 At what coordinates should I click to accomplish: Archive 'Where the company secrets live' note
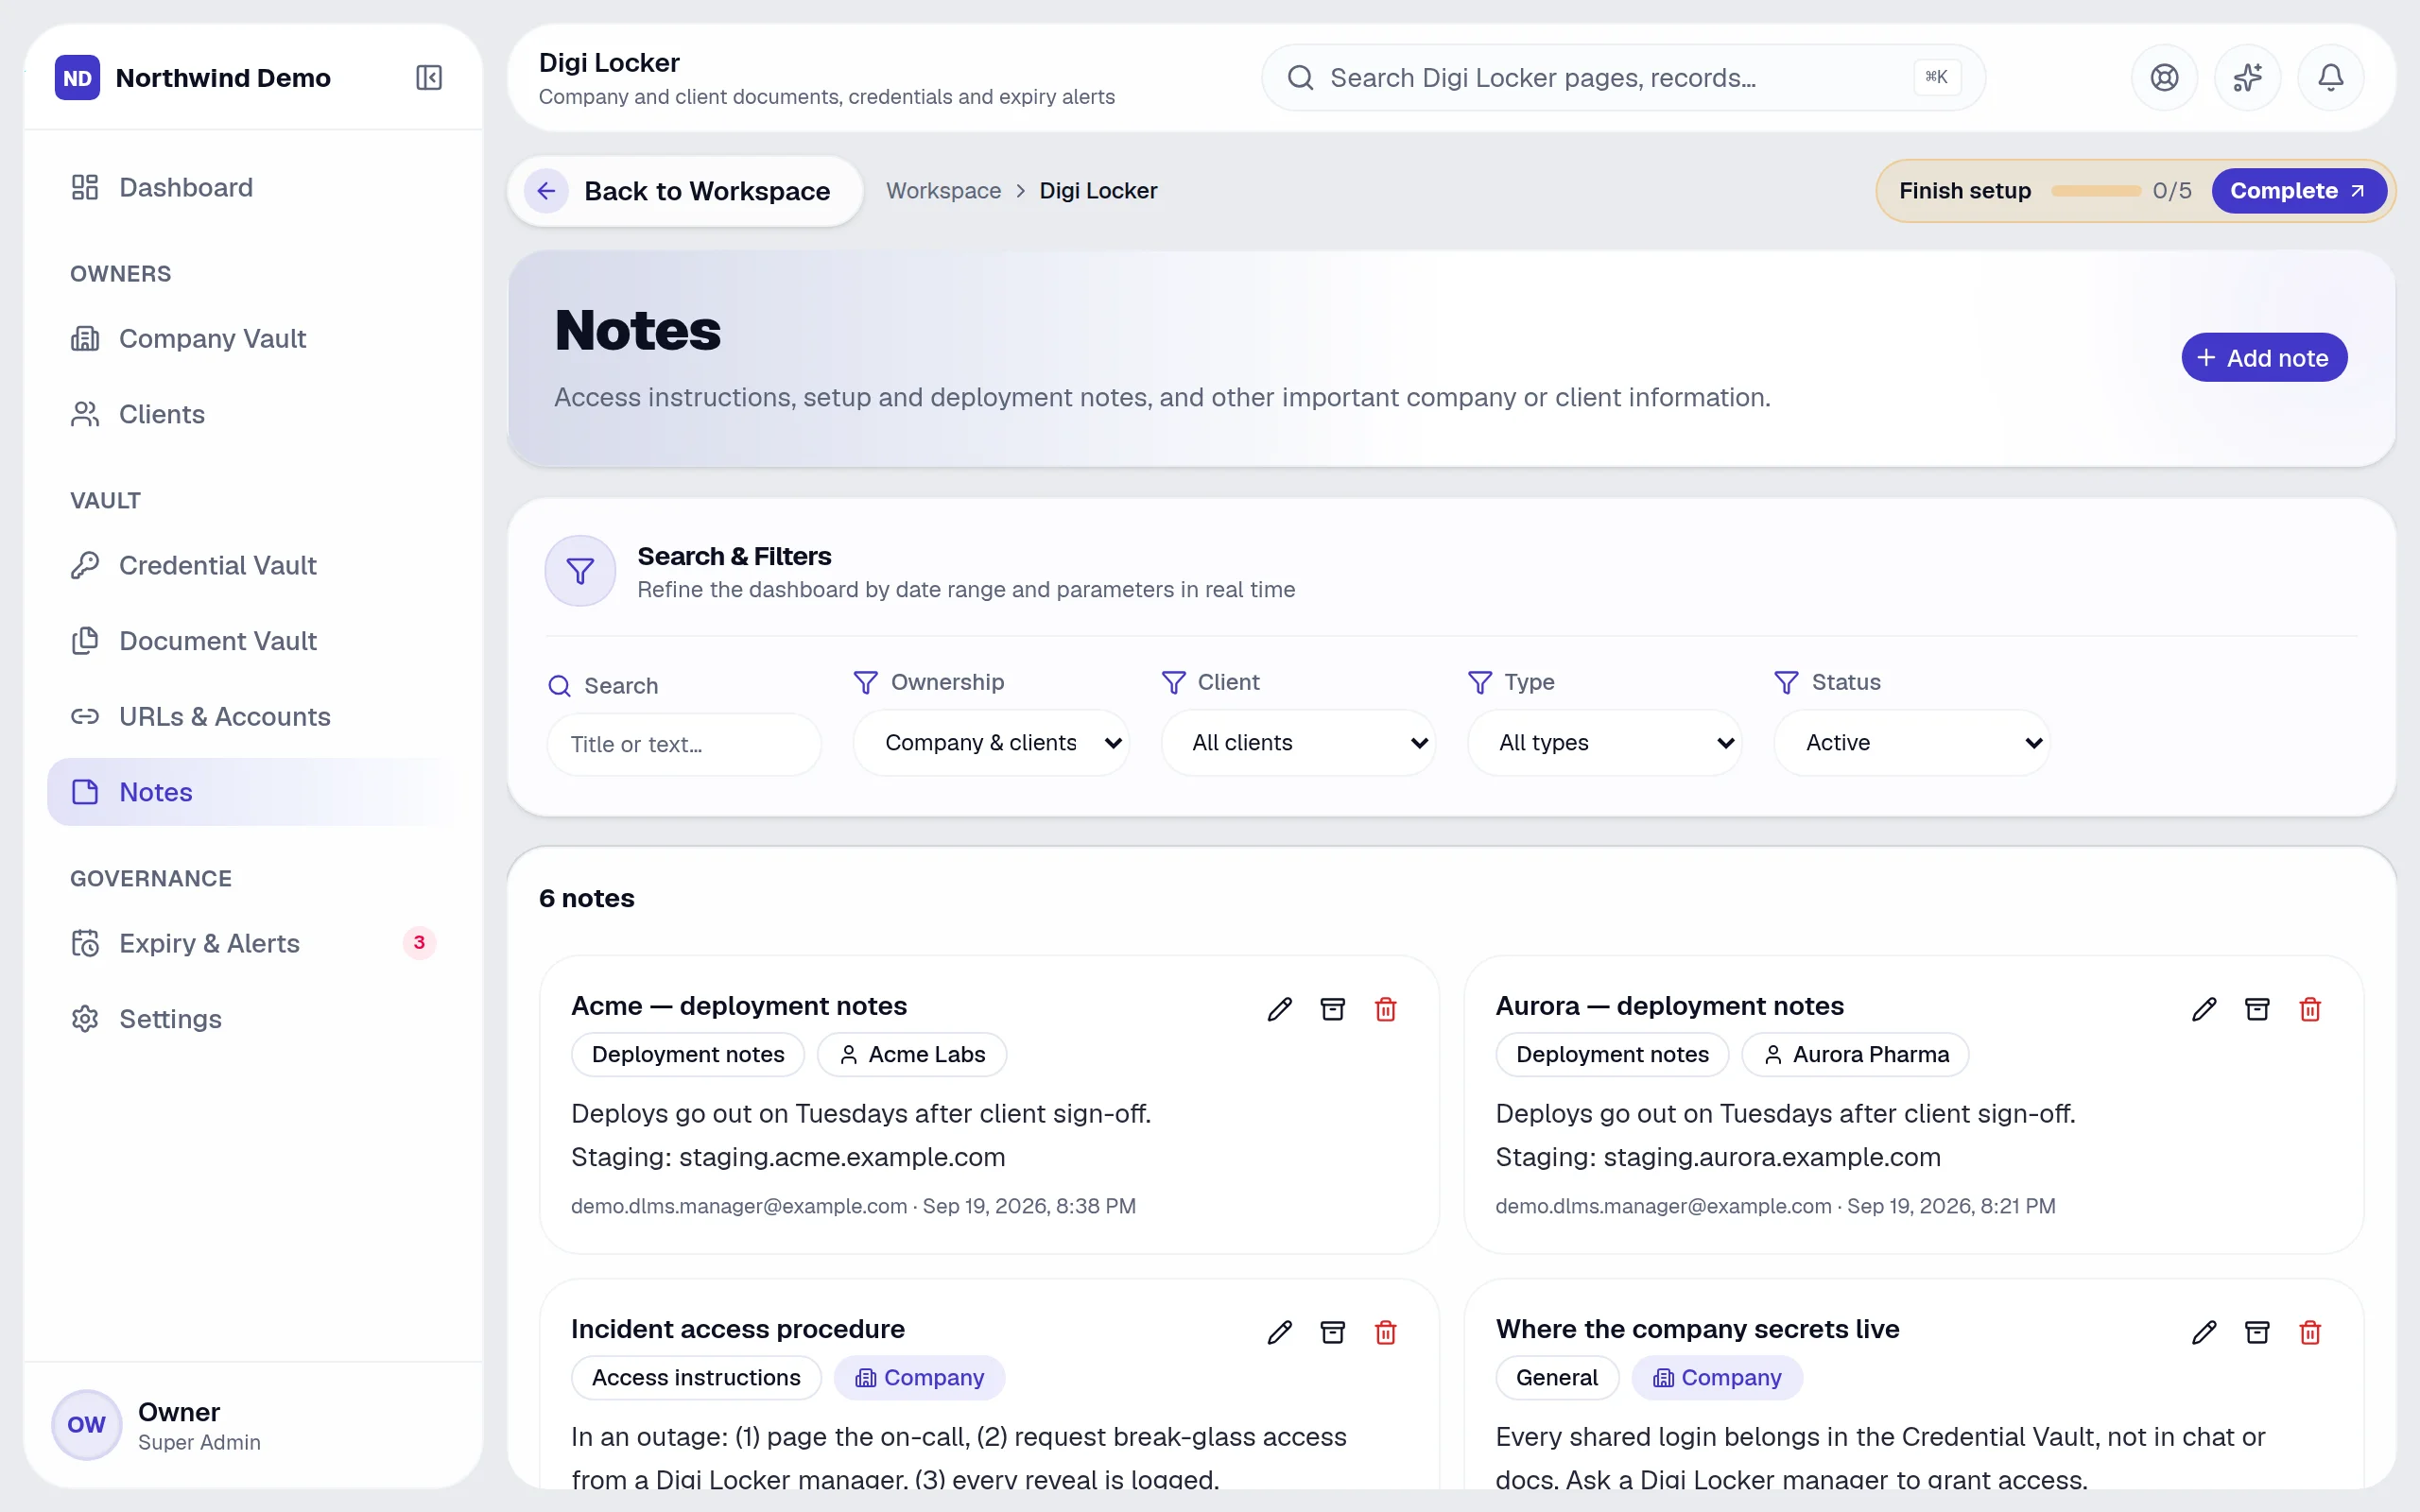[2257, 1332]
